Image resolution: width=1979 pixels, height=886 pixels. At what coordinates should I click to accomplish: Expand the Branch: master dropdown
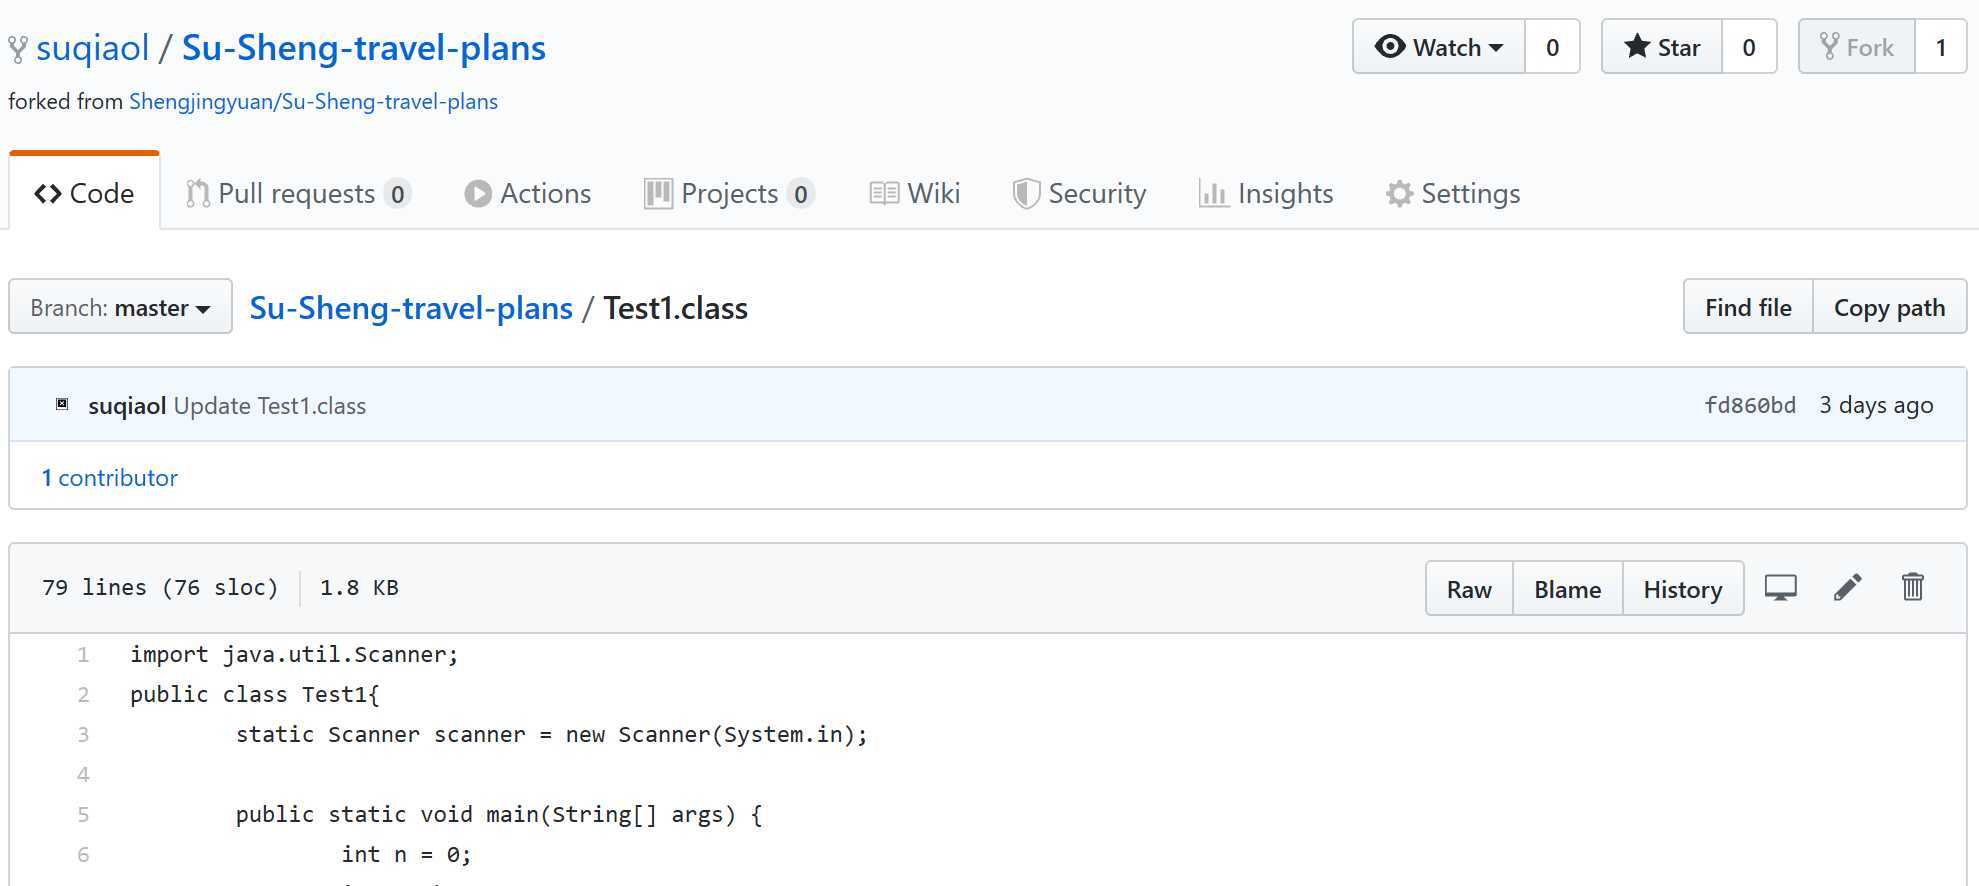coord(120,308)
